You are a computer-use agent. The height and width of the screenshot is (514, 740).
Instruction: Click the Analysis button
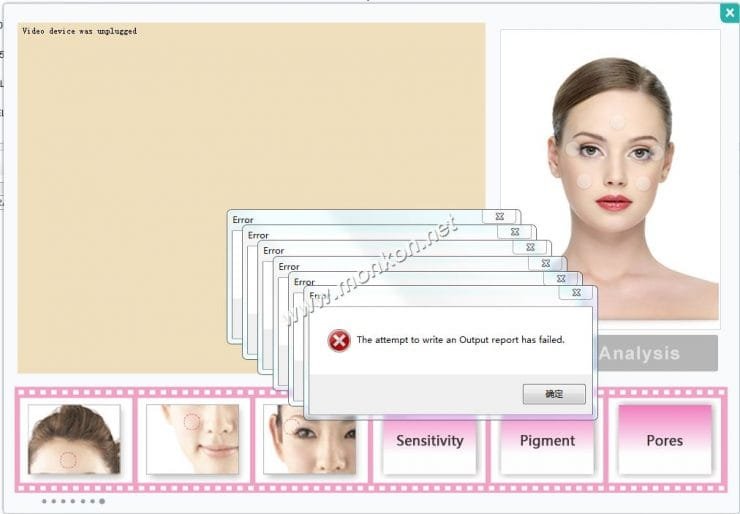point(639,353)
